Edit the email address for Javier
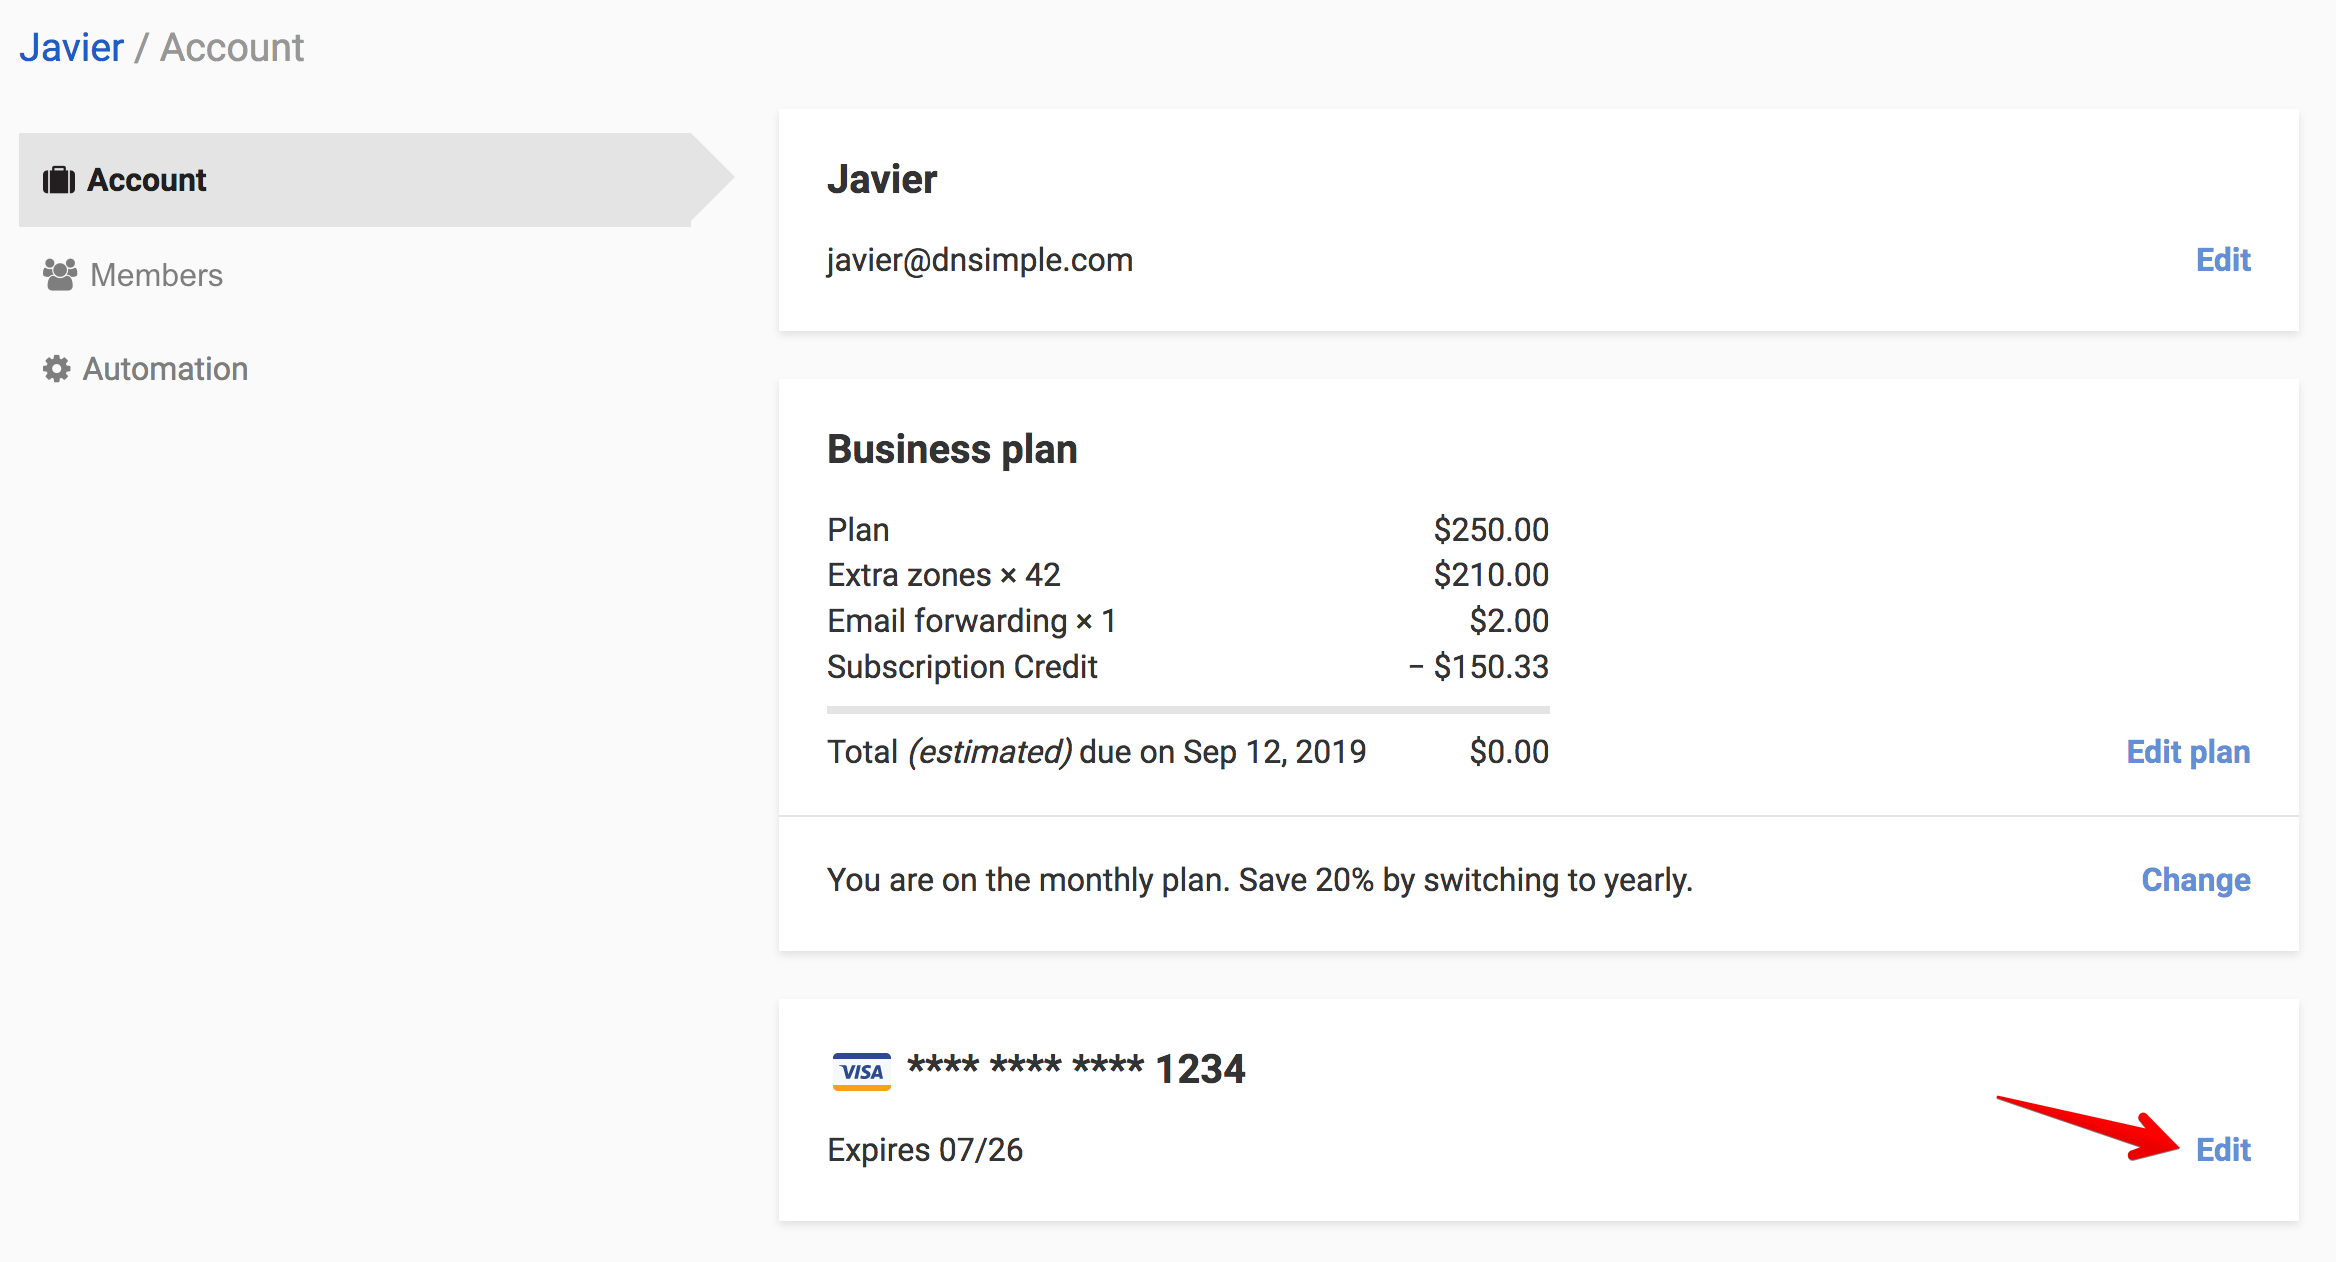 coord(2222,259)
